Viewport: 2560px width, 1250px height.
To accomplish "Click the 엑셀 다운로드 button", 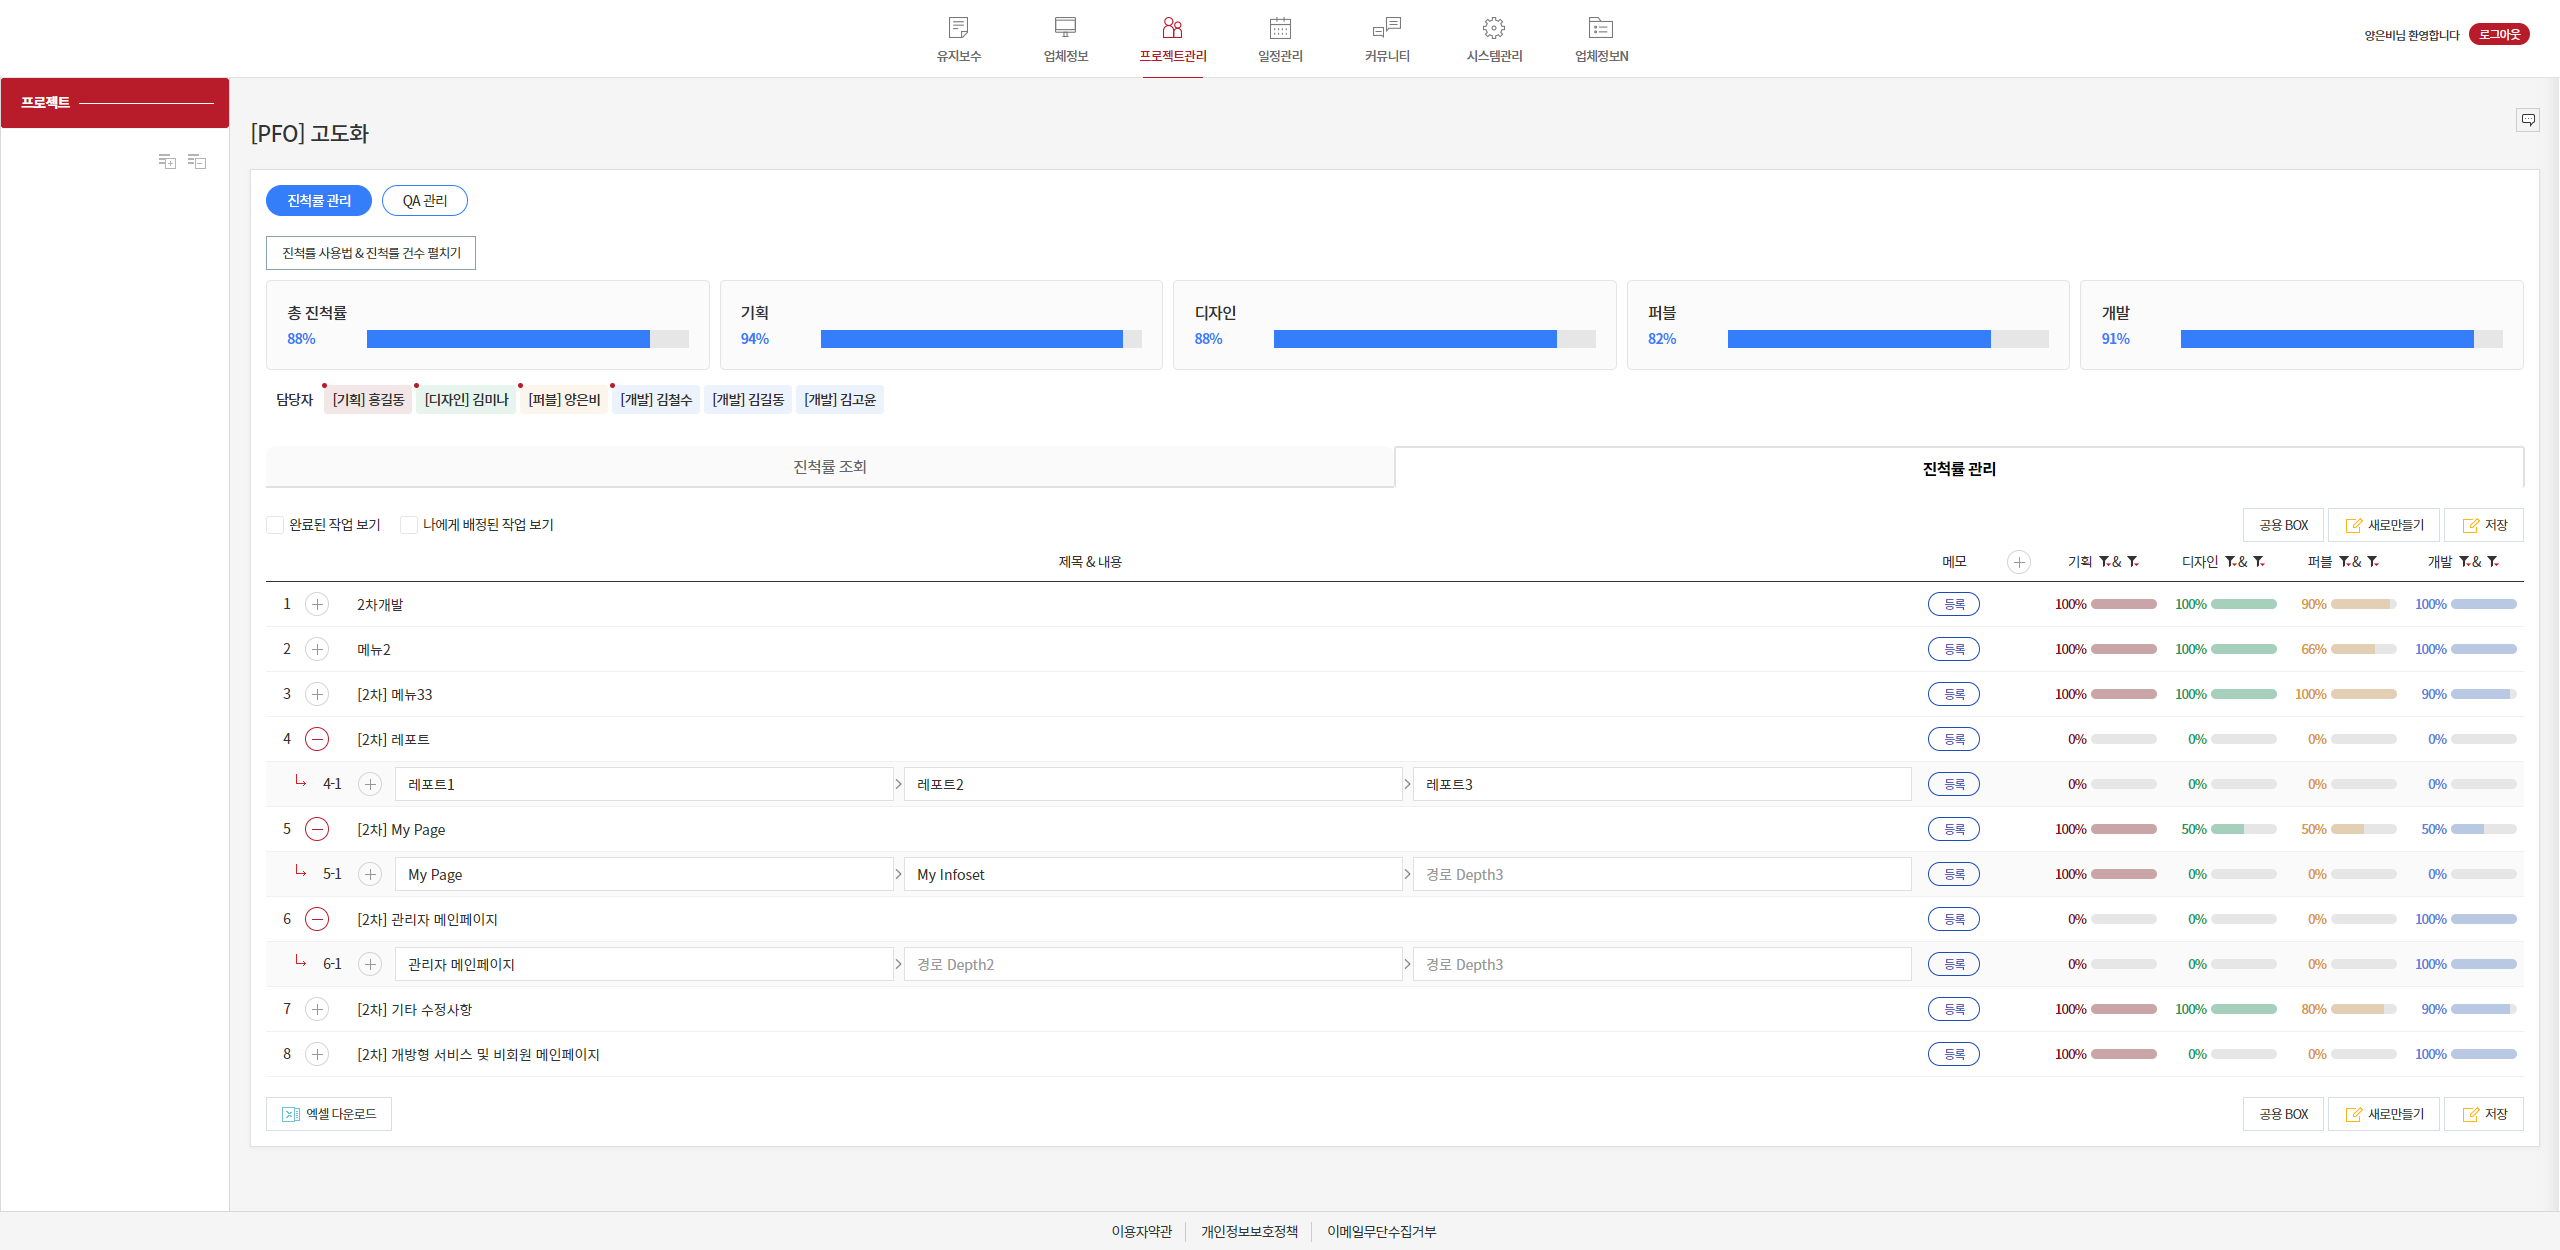I will coord(329,1114).
